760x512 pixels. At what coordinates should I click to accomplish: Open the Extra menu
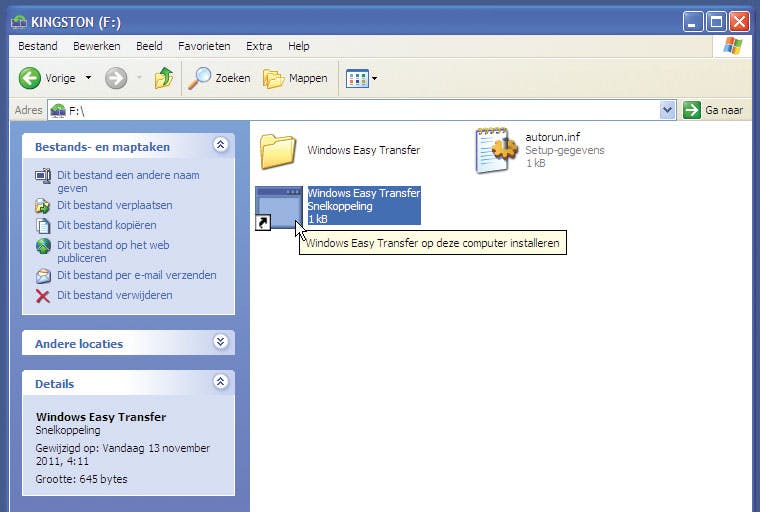pos(259,46)
